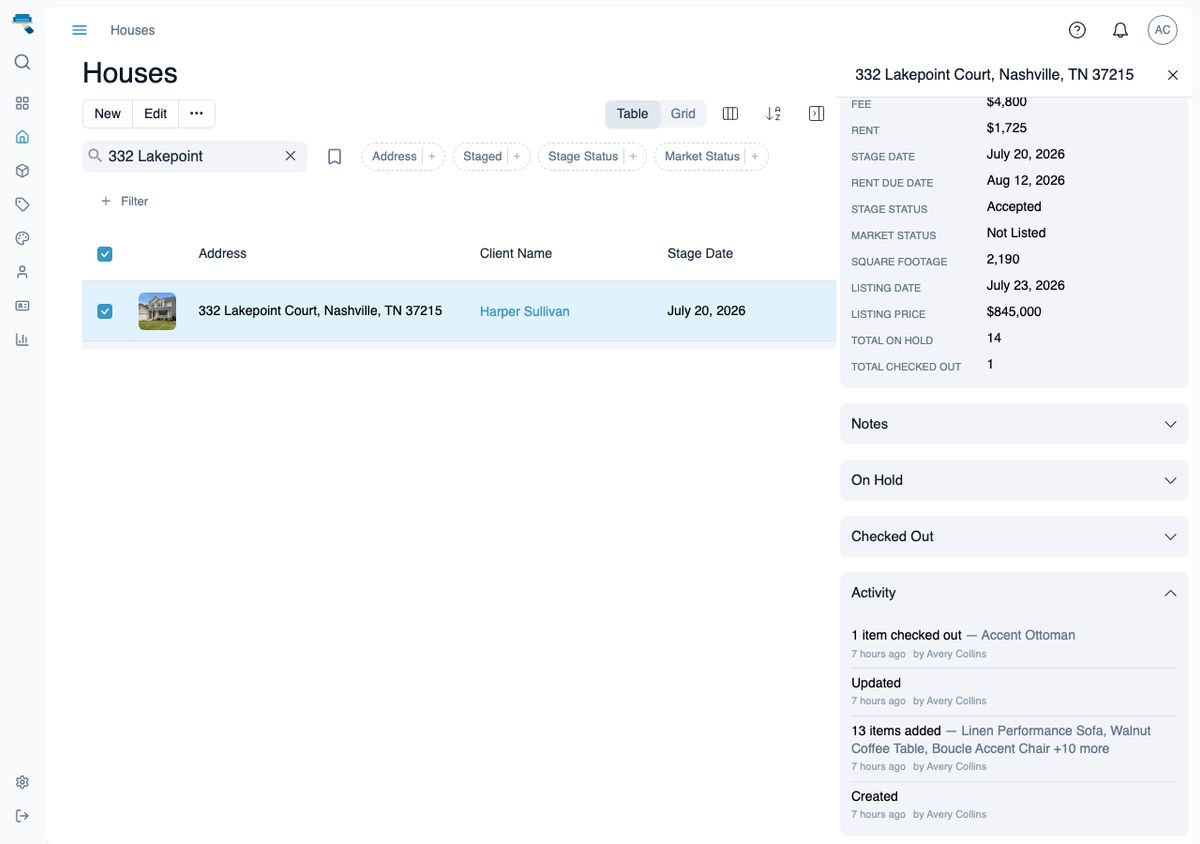Open the help question mark icon

pos(1077,30)
